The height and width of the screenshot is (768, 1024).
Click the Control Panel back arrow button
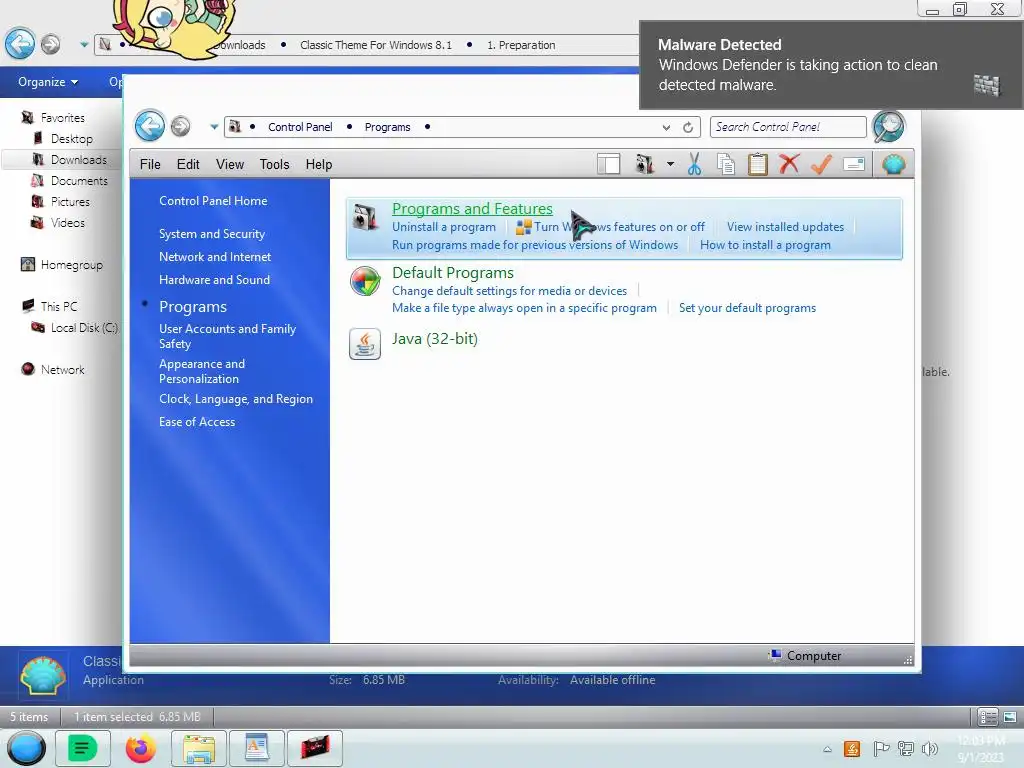coord(150,125)
